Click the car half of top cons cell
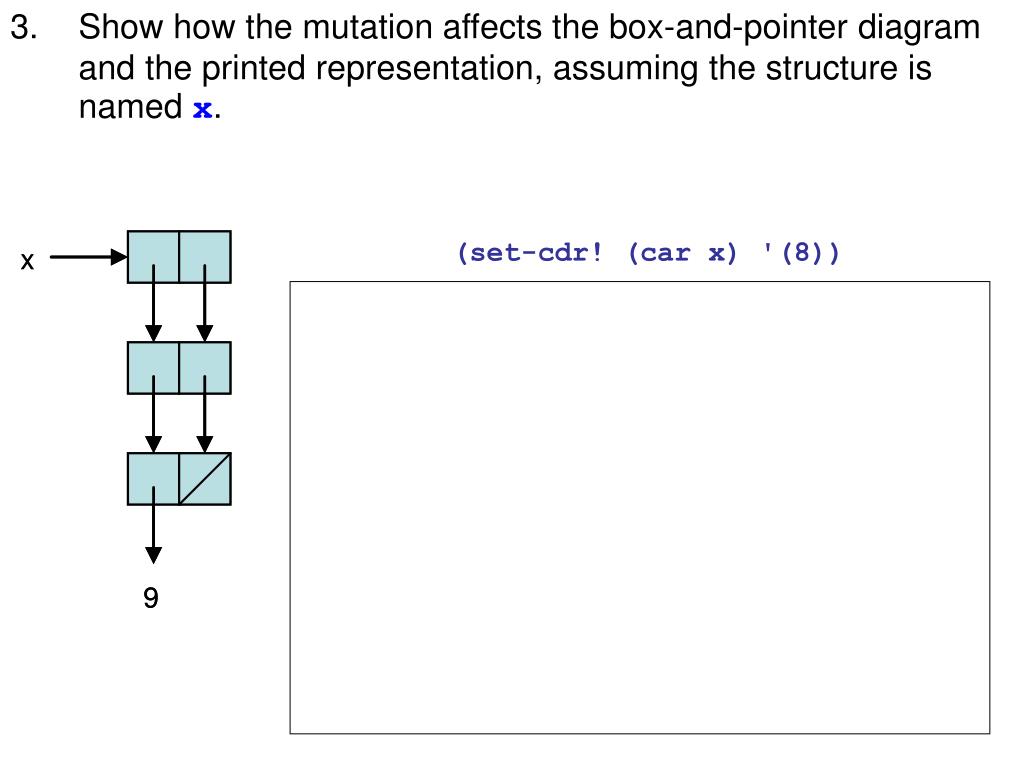1024x768 pixels. tap(153, 257)
